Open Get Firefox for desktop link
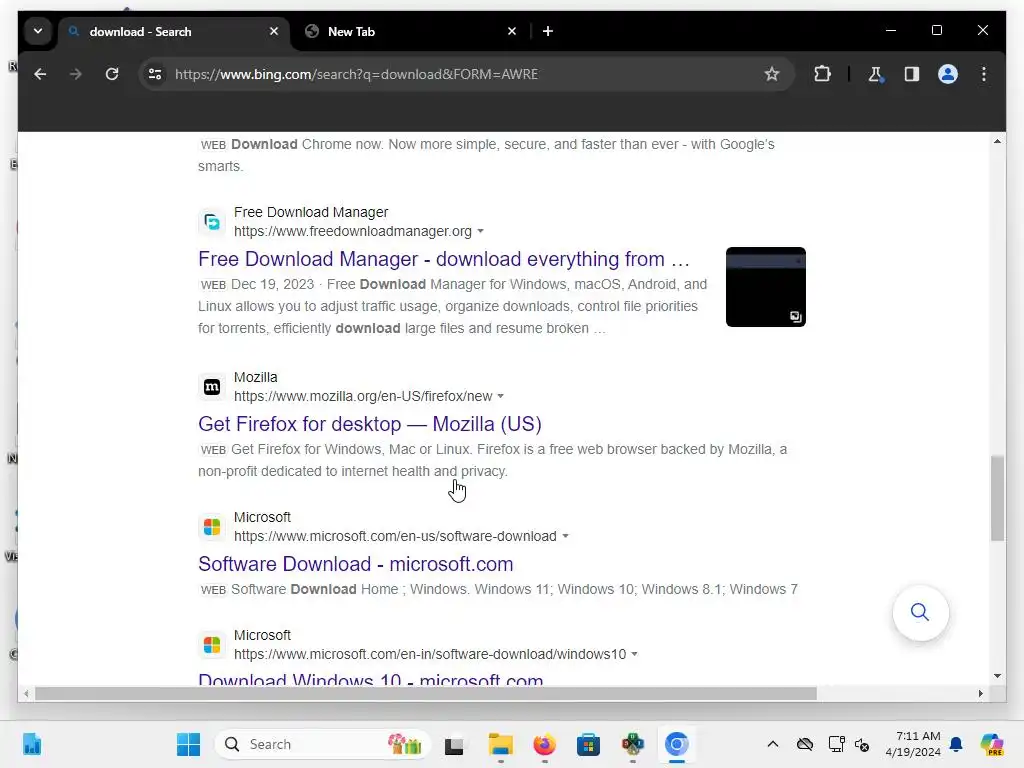The width and height of the screenshot is (1024, 768). pyautogui.click(x=370, y=424)
